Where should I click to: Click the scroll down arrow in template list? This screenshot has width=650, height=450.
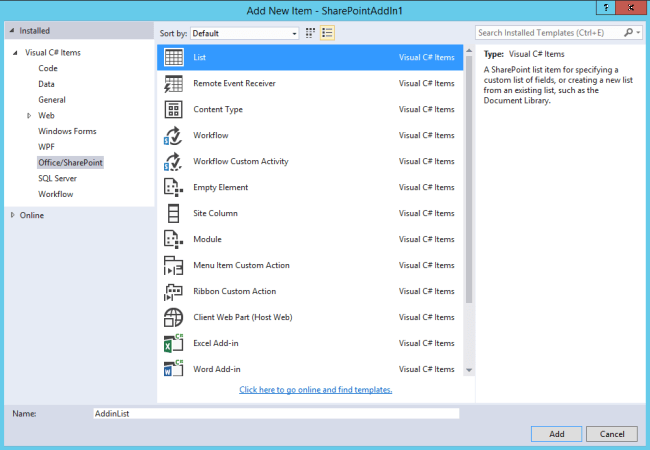click(469, 370)
